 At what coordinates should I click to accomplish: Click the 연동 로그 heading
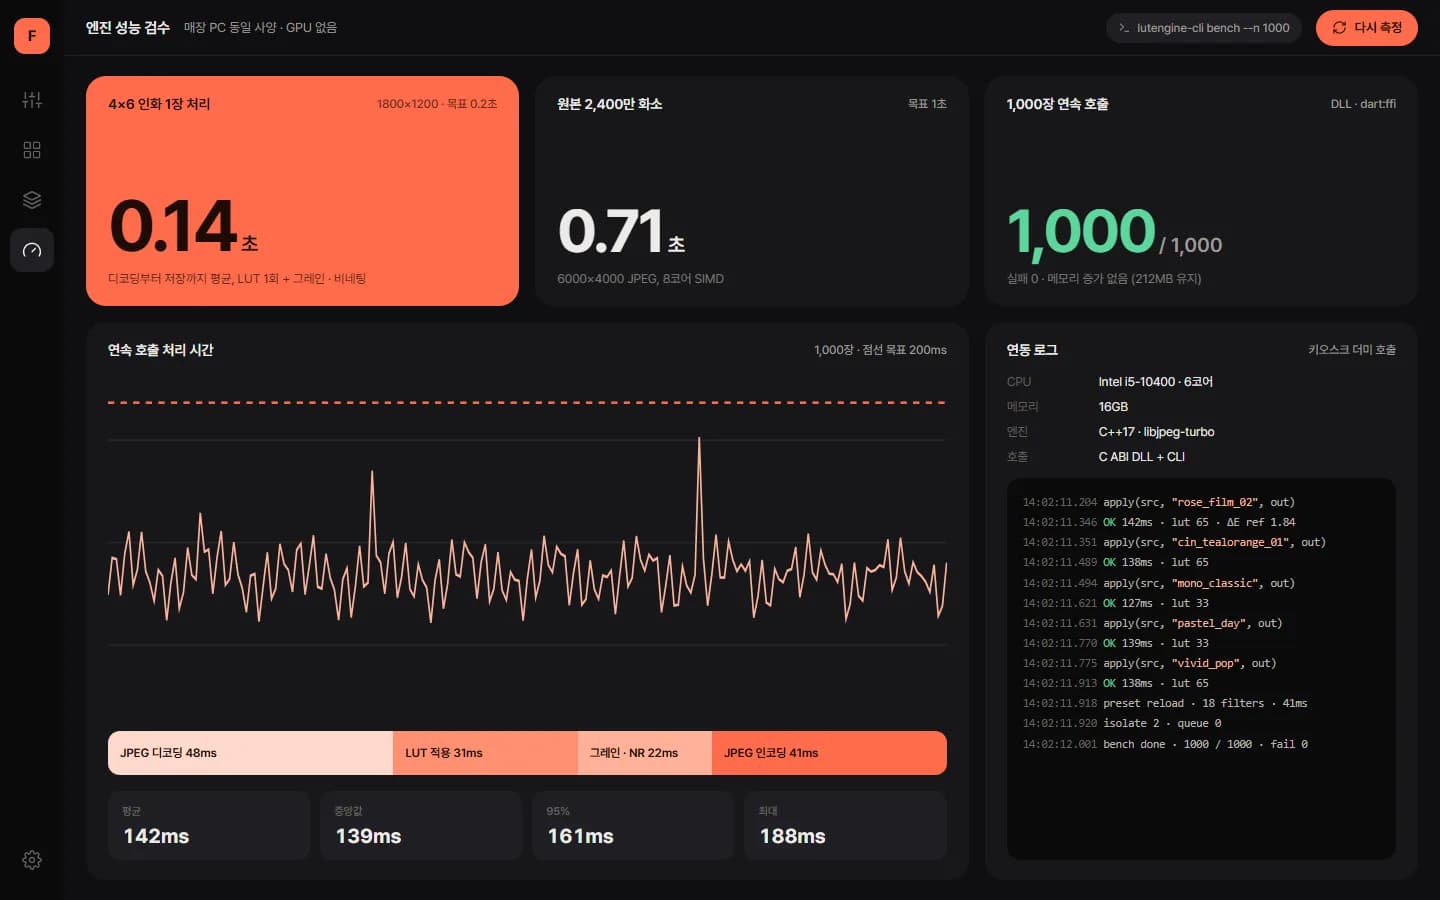[x=1032, y=350]
